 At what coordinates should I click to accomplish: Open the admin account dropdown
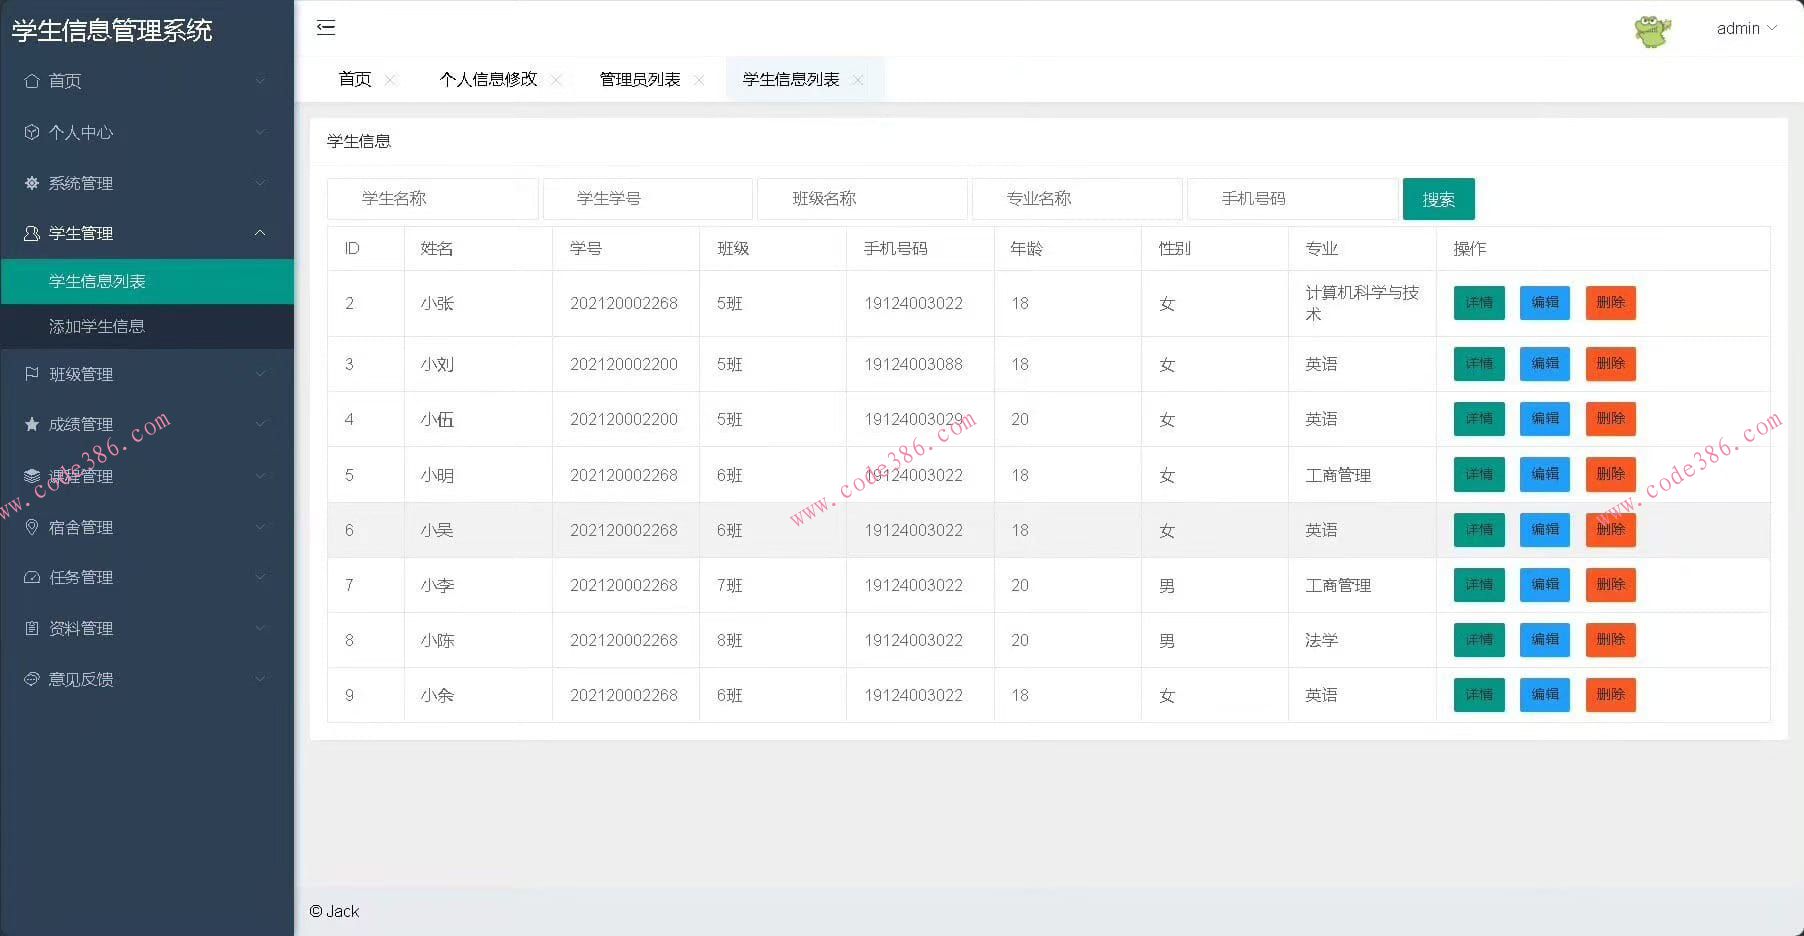(x=1746, y=28)
